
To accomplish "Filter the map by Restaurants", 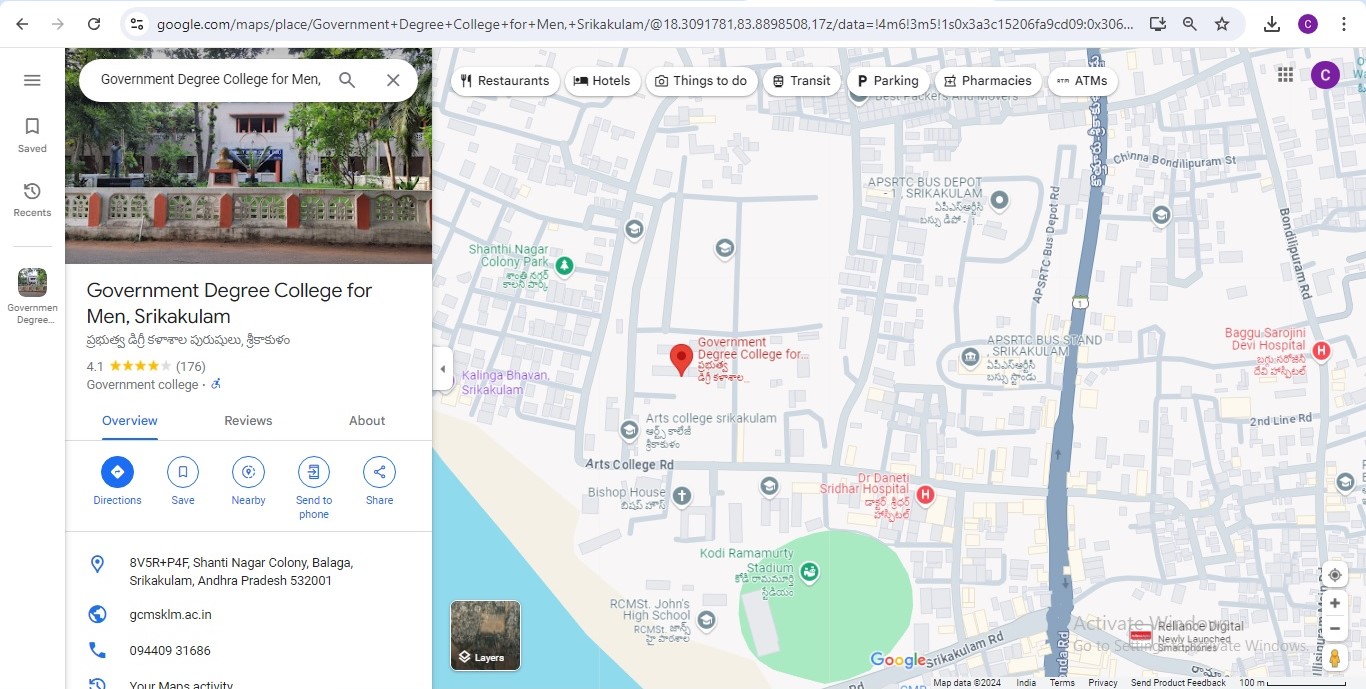I will [505, 81].
